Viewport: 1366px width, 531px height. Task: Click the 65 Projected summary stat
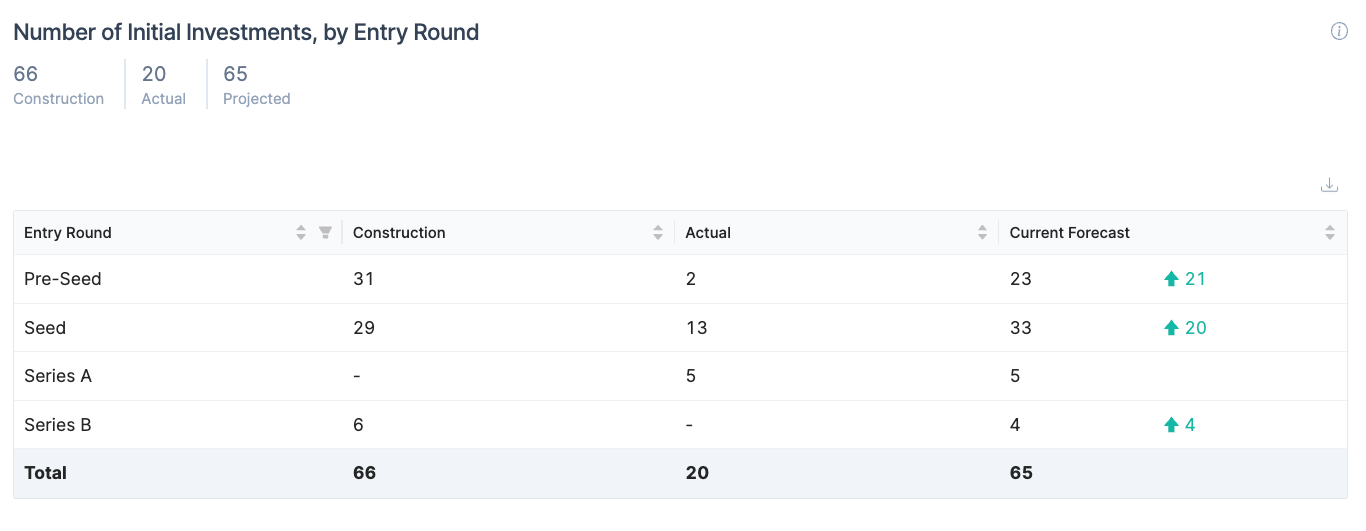coord(257,85)
